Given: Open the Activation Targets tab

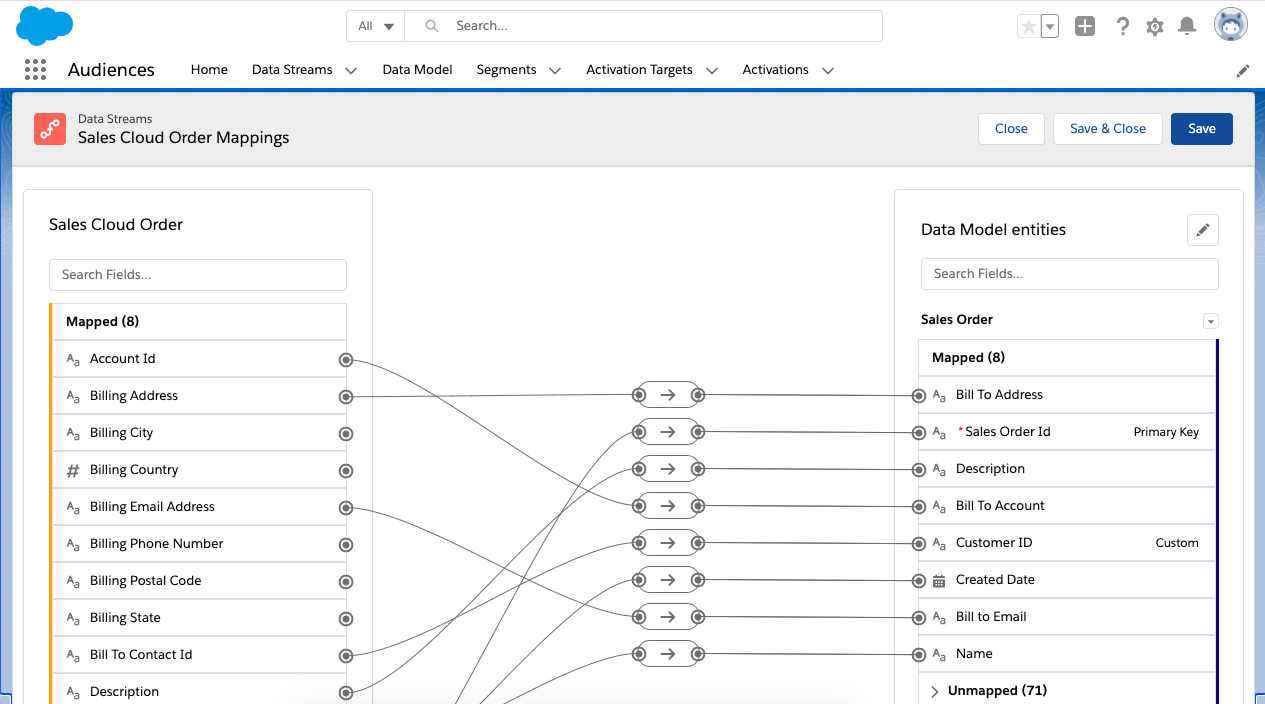Looking at the screenshot, I should [x=639, y=70].
